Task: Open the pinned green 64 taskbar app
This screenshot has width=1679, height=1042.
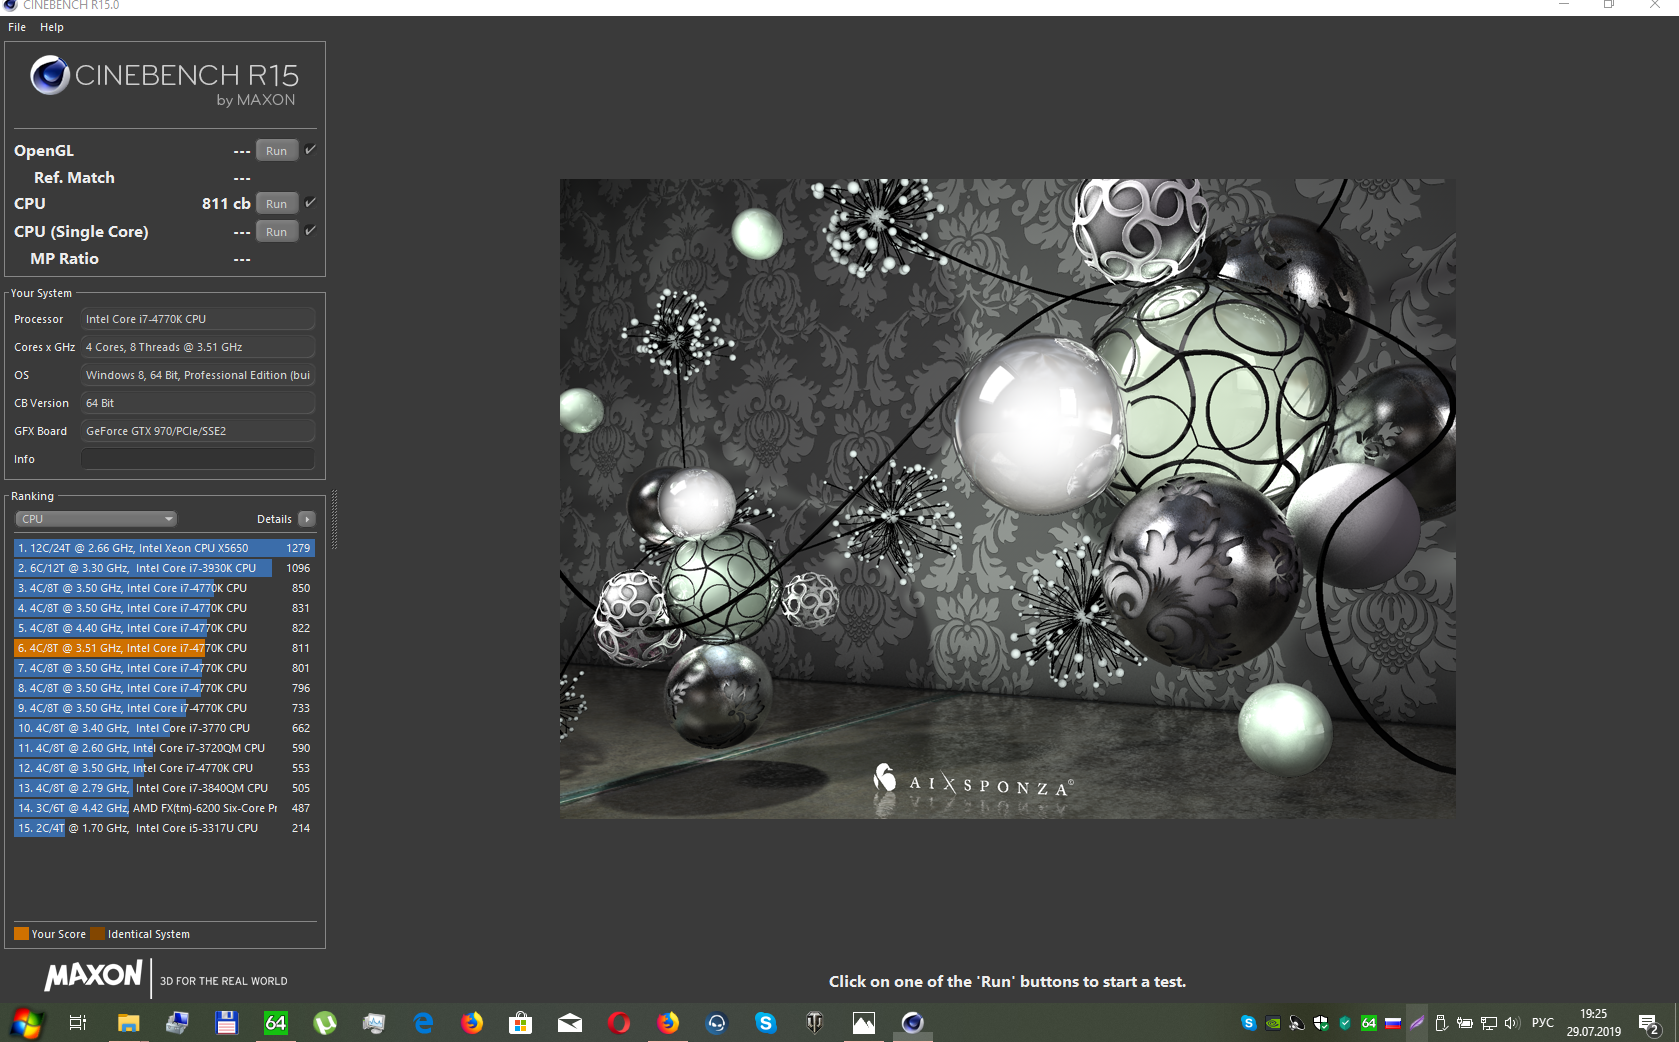Action: (x=275, y=1023)
